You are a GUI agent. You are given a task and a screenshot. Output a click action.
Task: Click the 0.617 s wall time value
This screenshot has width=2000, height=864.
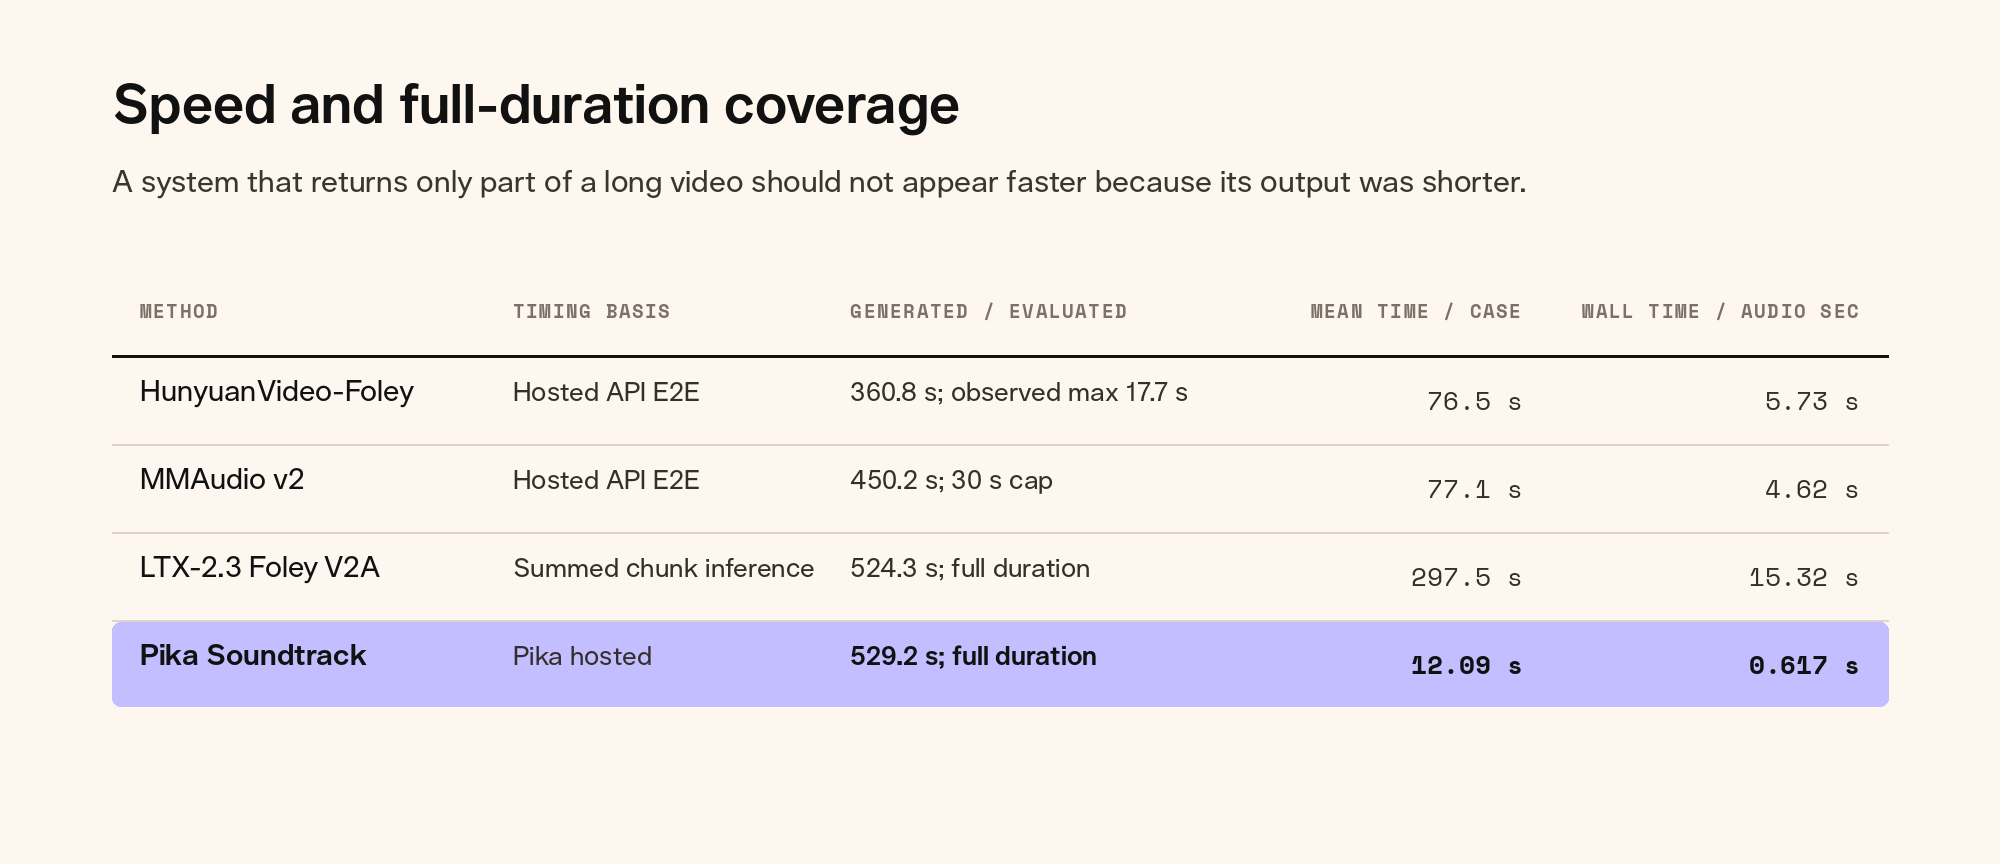point(1804,666)
